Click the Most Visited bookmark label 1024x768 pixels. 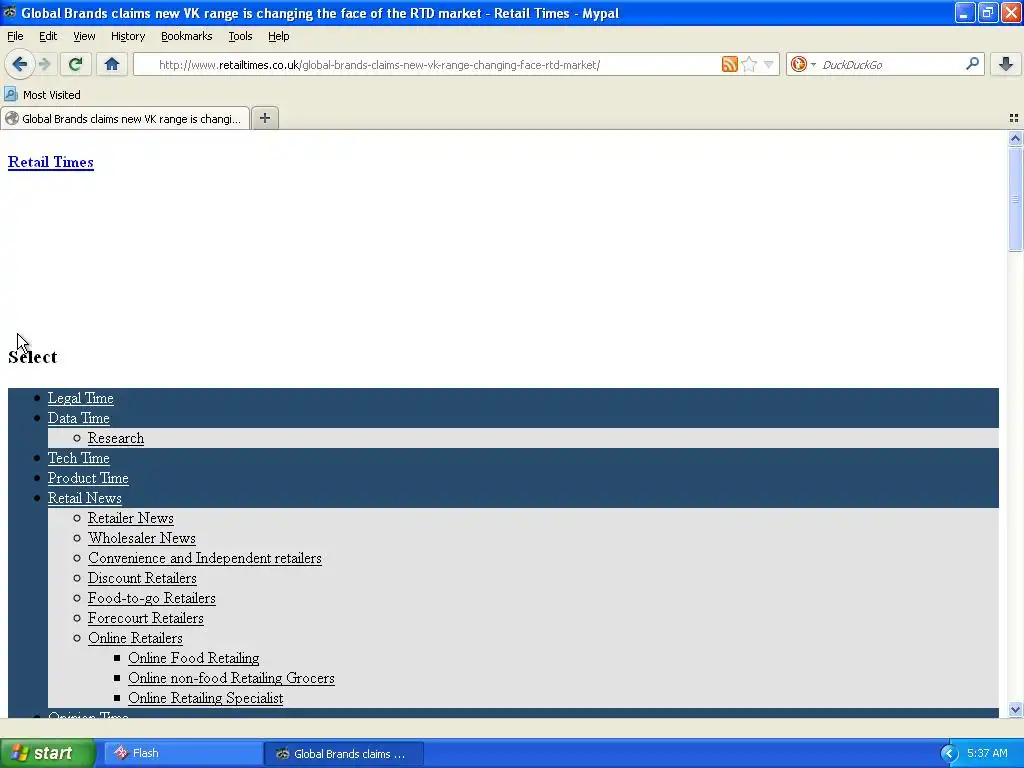(x=52, y=95)
